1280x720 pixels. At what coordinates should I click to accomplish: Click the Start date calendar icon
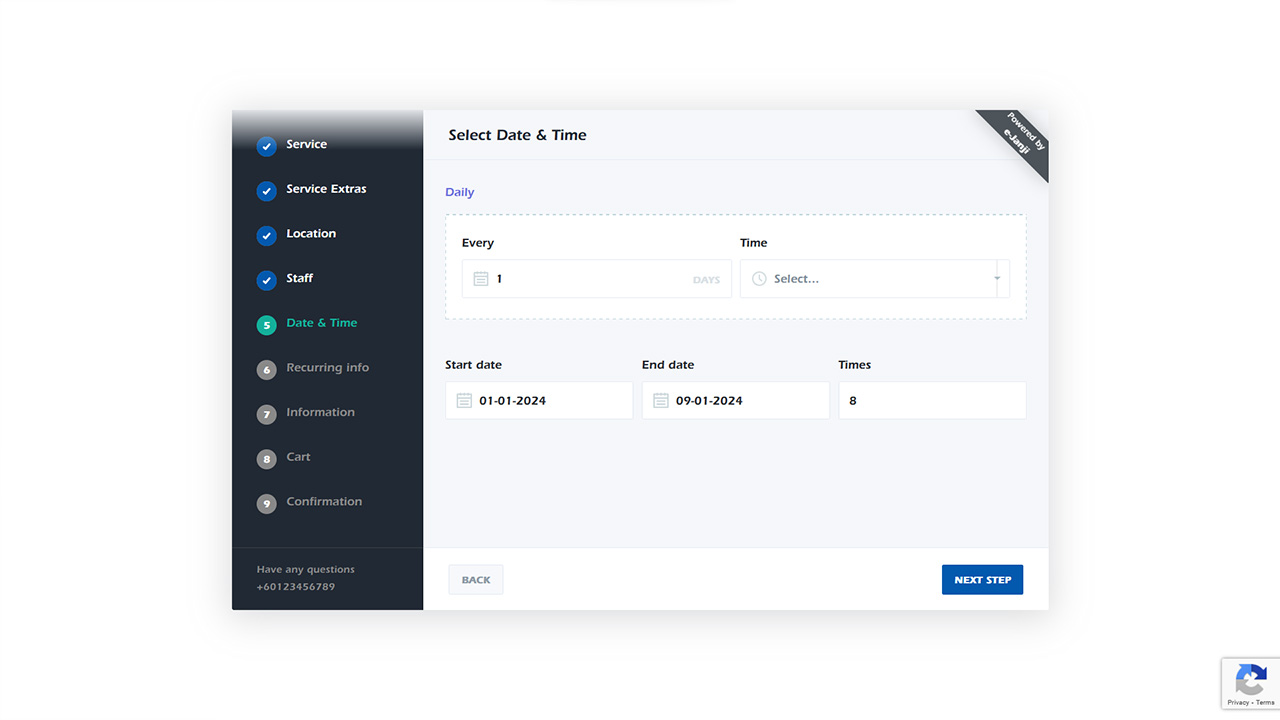(x=464, y=401)
